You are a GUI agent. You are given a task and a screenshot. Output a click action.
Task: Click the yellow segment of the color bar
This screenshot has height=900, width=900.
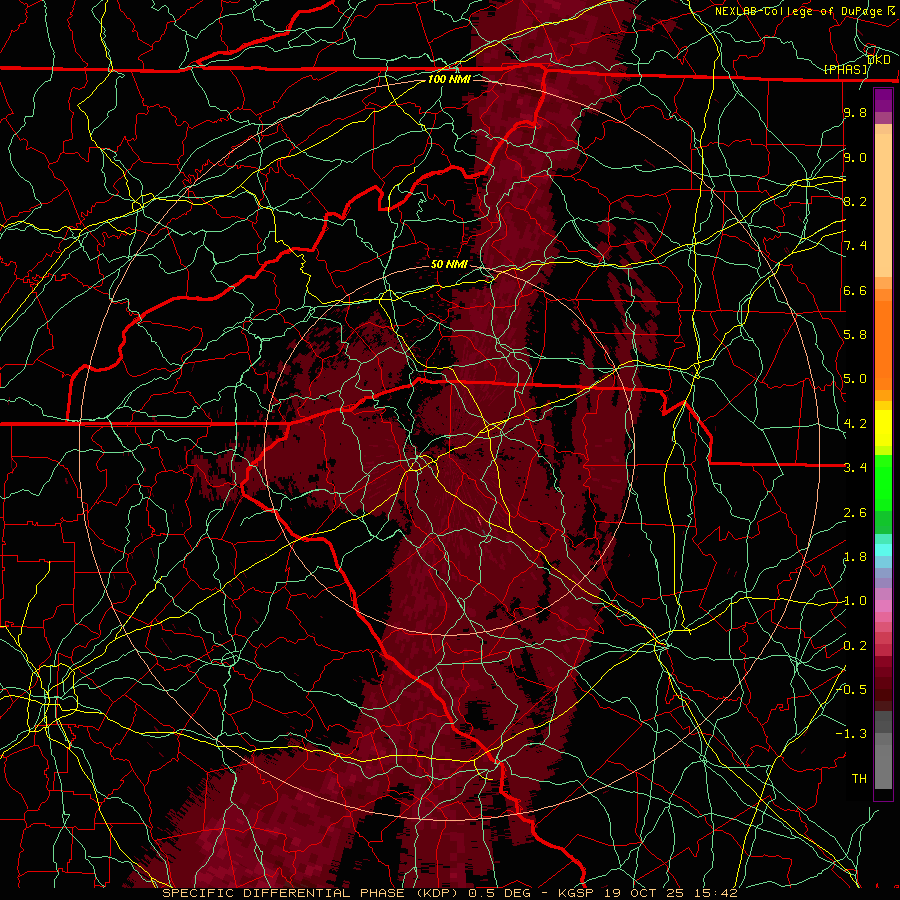[x=883, y=428]
